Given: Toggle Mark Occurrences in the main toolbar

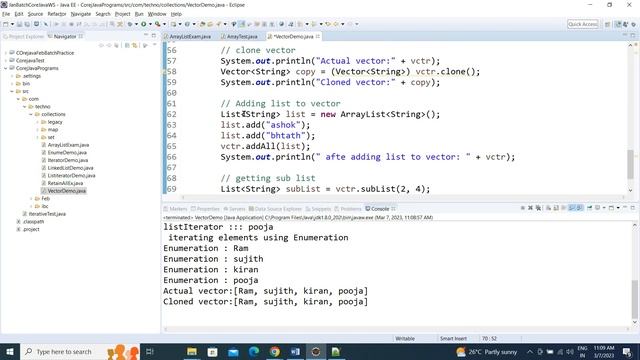Looking at the screenshot, I should (x=242, y=24).
